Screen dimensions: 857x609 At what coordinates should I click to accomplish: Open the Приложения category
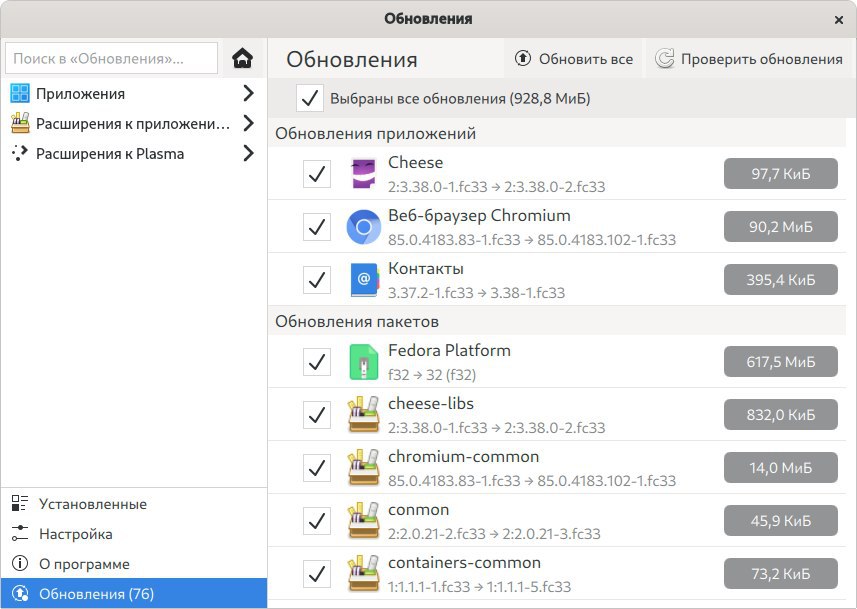tap(134, 93)
